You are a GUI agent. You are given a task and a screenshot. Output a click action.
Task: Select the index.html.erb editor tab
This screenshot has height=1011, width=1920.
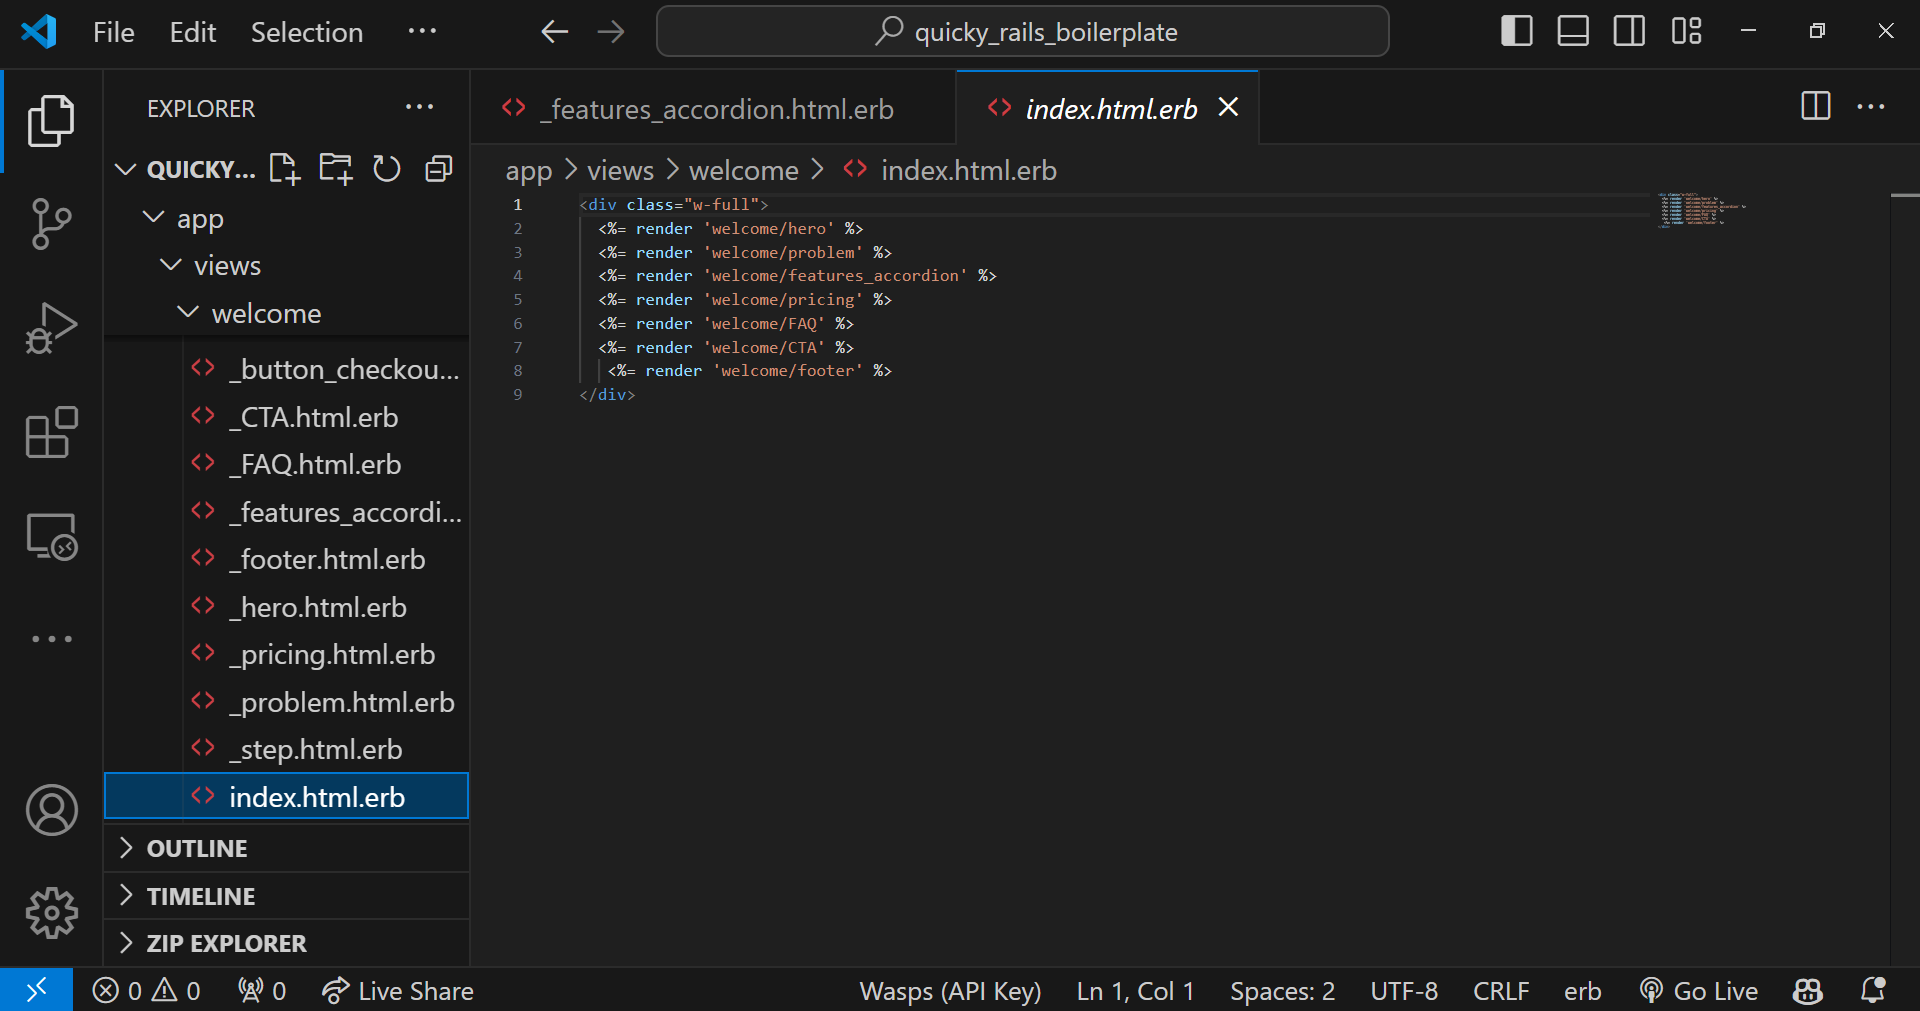[x=1110, y=109]
